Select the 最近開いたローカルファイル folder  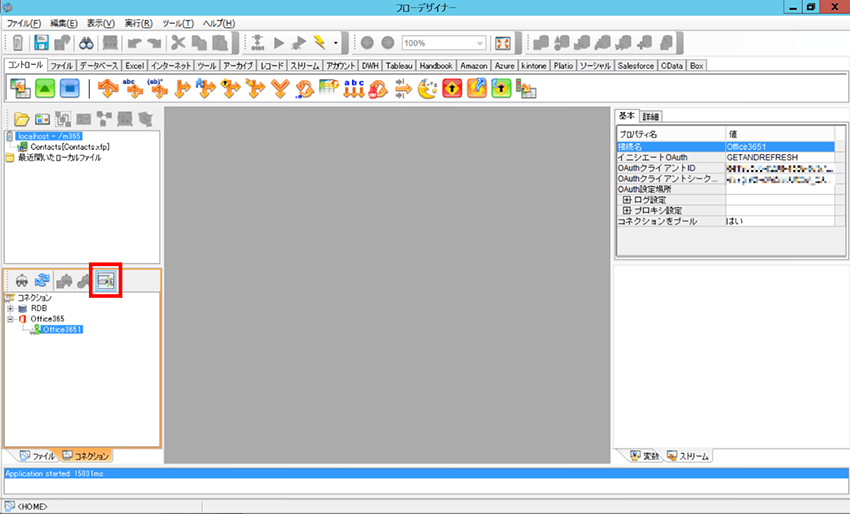(x=60, y=158)
